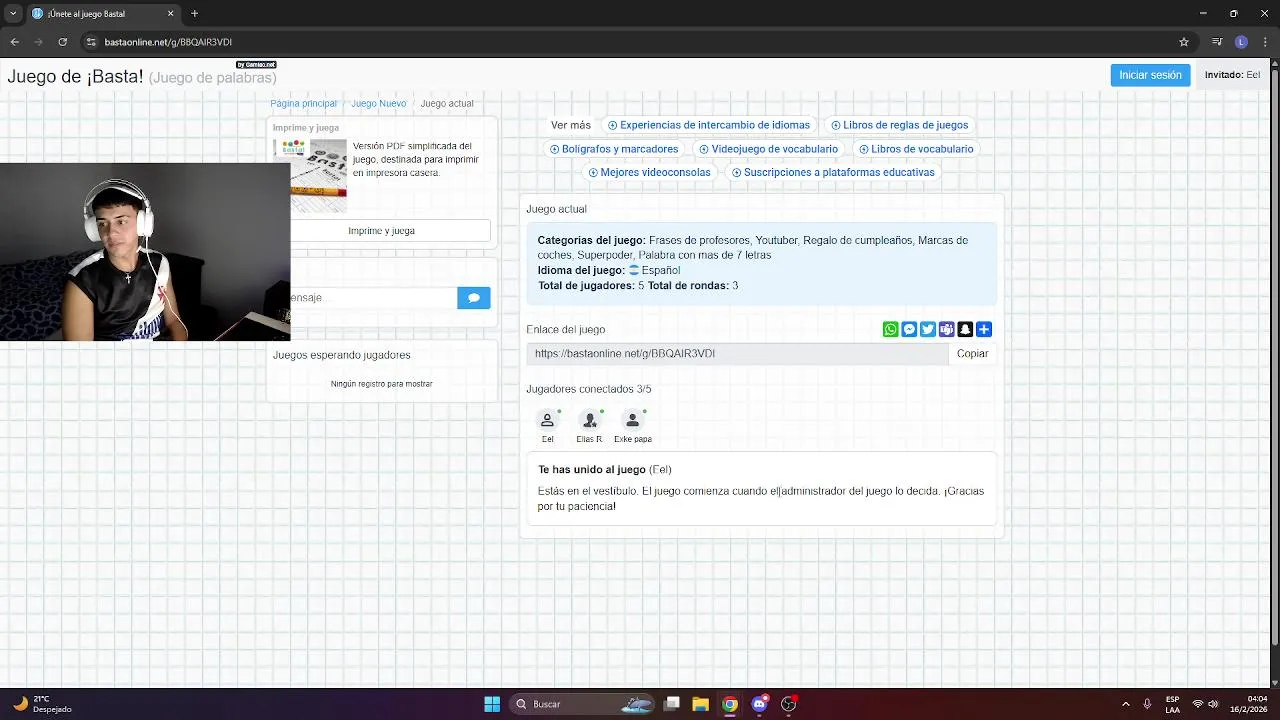Open Task View on taskbar
1280x720 pixels.
point(672,704)
